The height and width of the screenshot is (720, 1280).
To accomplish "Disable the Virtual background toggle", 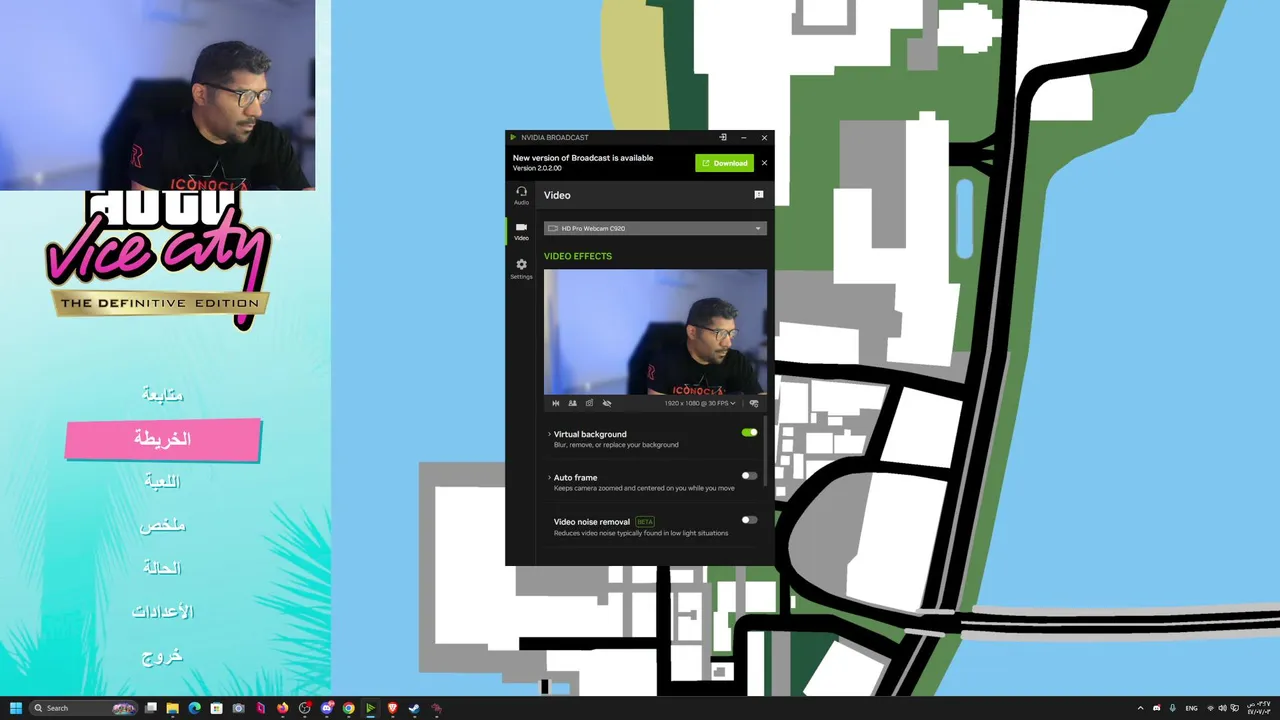I will point(749,433).
